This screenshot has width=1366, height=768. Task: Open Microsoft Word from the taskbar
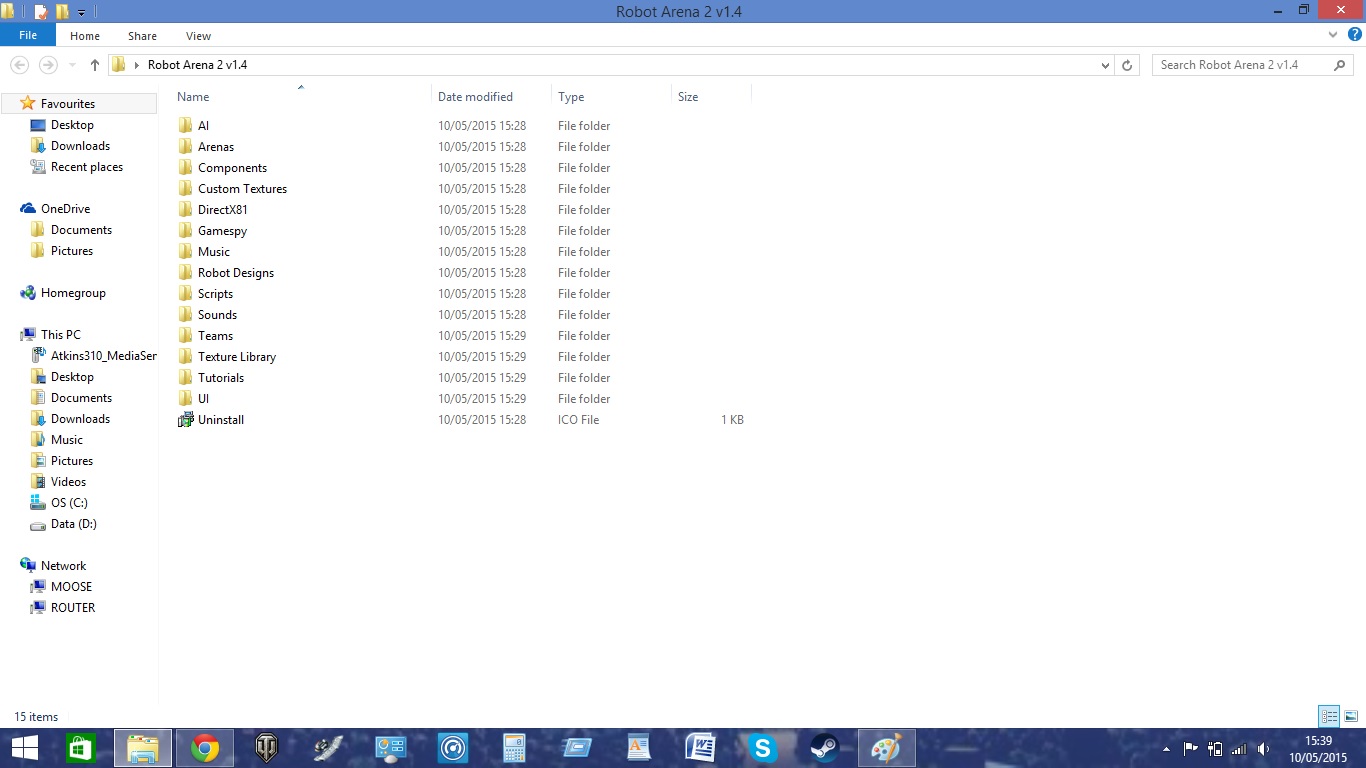(x=700, y=748)
